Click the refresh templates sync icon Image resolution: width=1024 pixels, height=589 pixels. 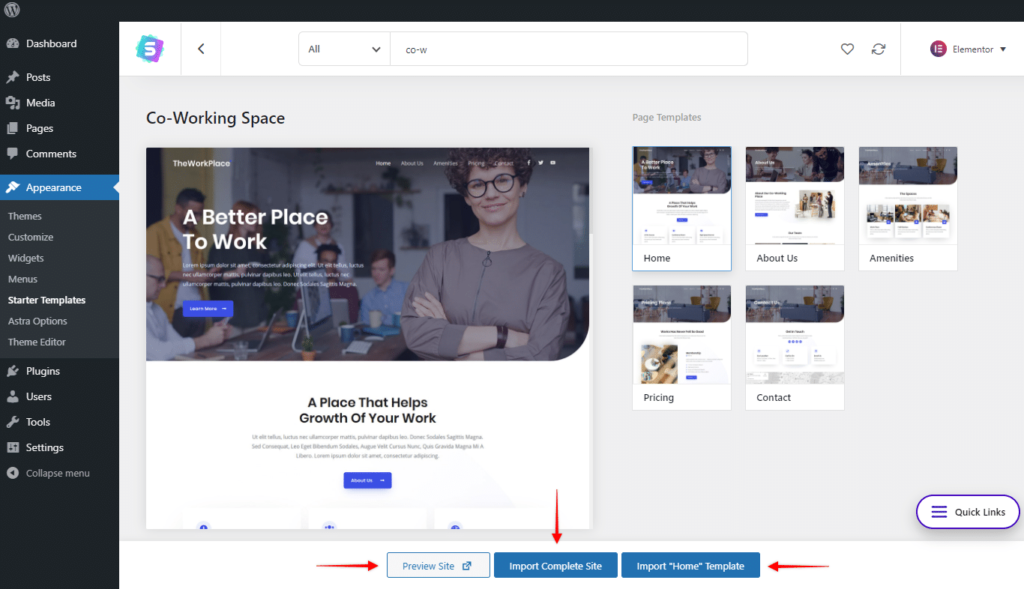[879, 48]
